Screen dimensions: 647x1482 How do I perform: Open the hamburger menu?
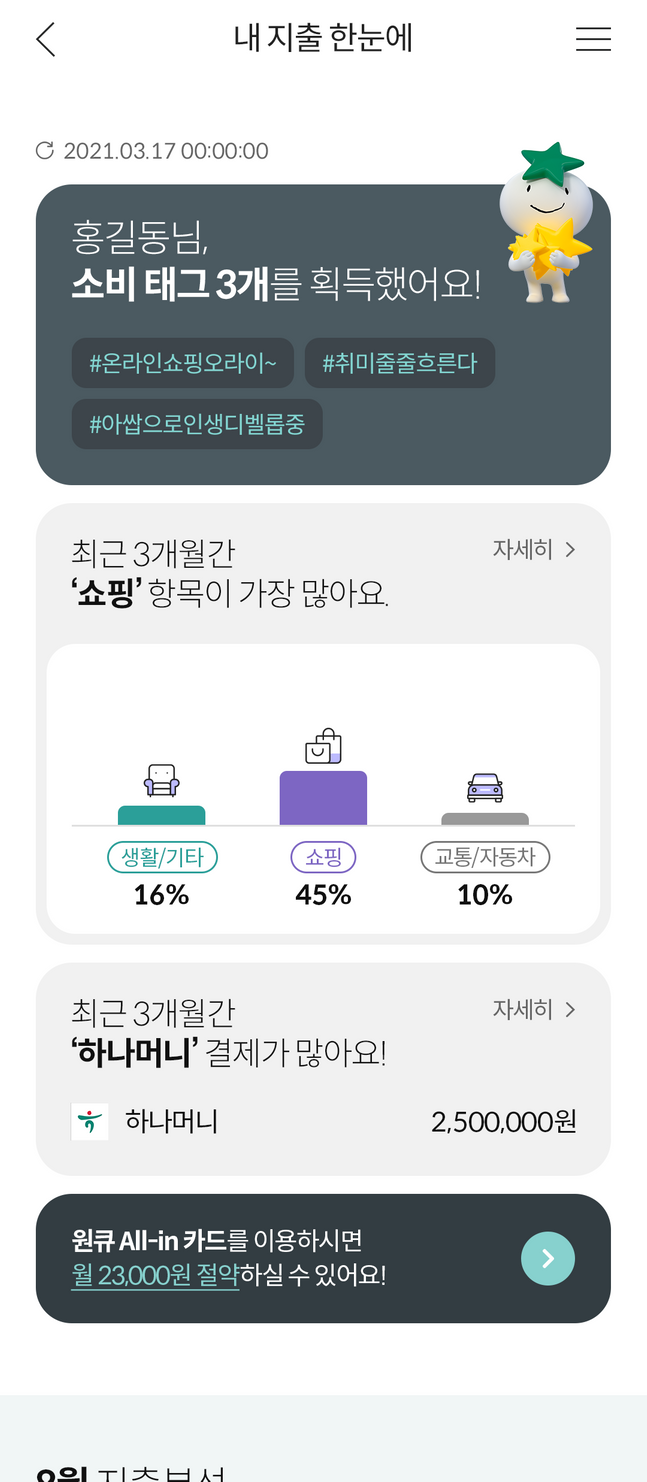(x=593, y=37)
